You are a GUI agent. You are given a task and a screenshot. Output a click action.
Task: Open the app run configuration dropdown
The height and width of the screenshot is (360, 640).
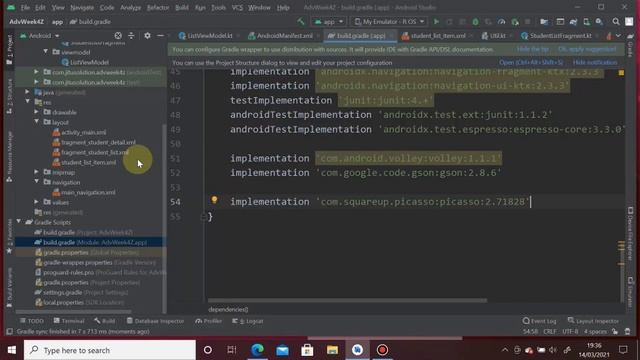(329, 22)
